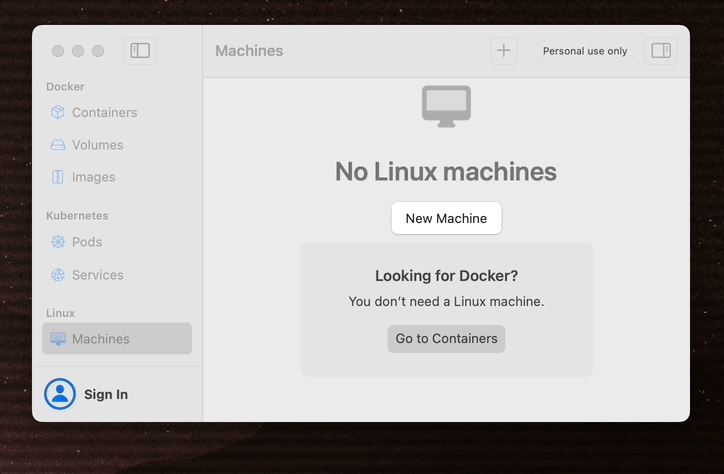The image size is (724, 474).
Task: Click the plus icon to add machine
Action: [x=503, y=51]
